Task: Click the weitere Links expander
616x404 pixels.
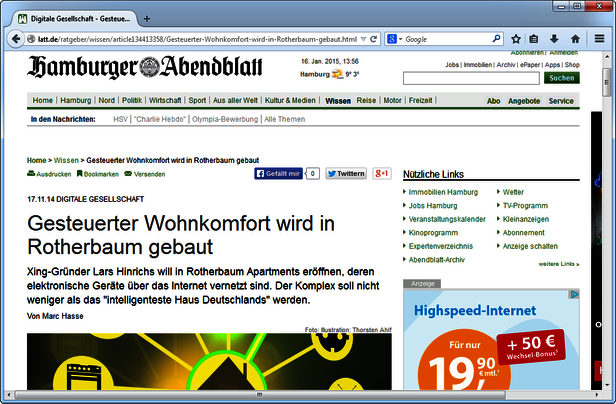Action: click(558, 264)
